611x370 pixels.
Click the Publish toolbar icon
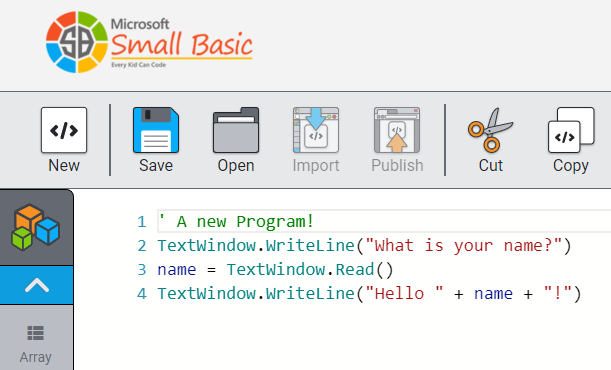(x=397, y=130)
